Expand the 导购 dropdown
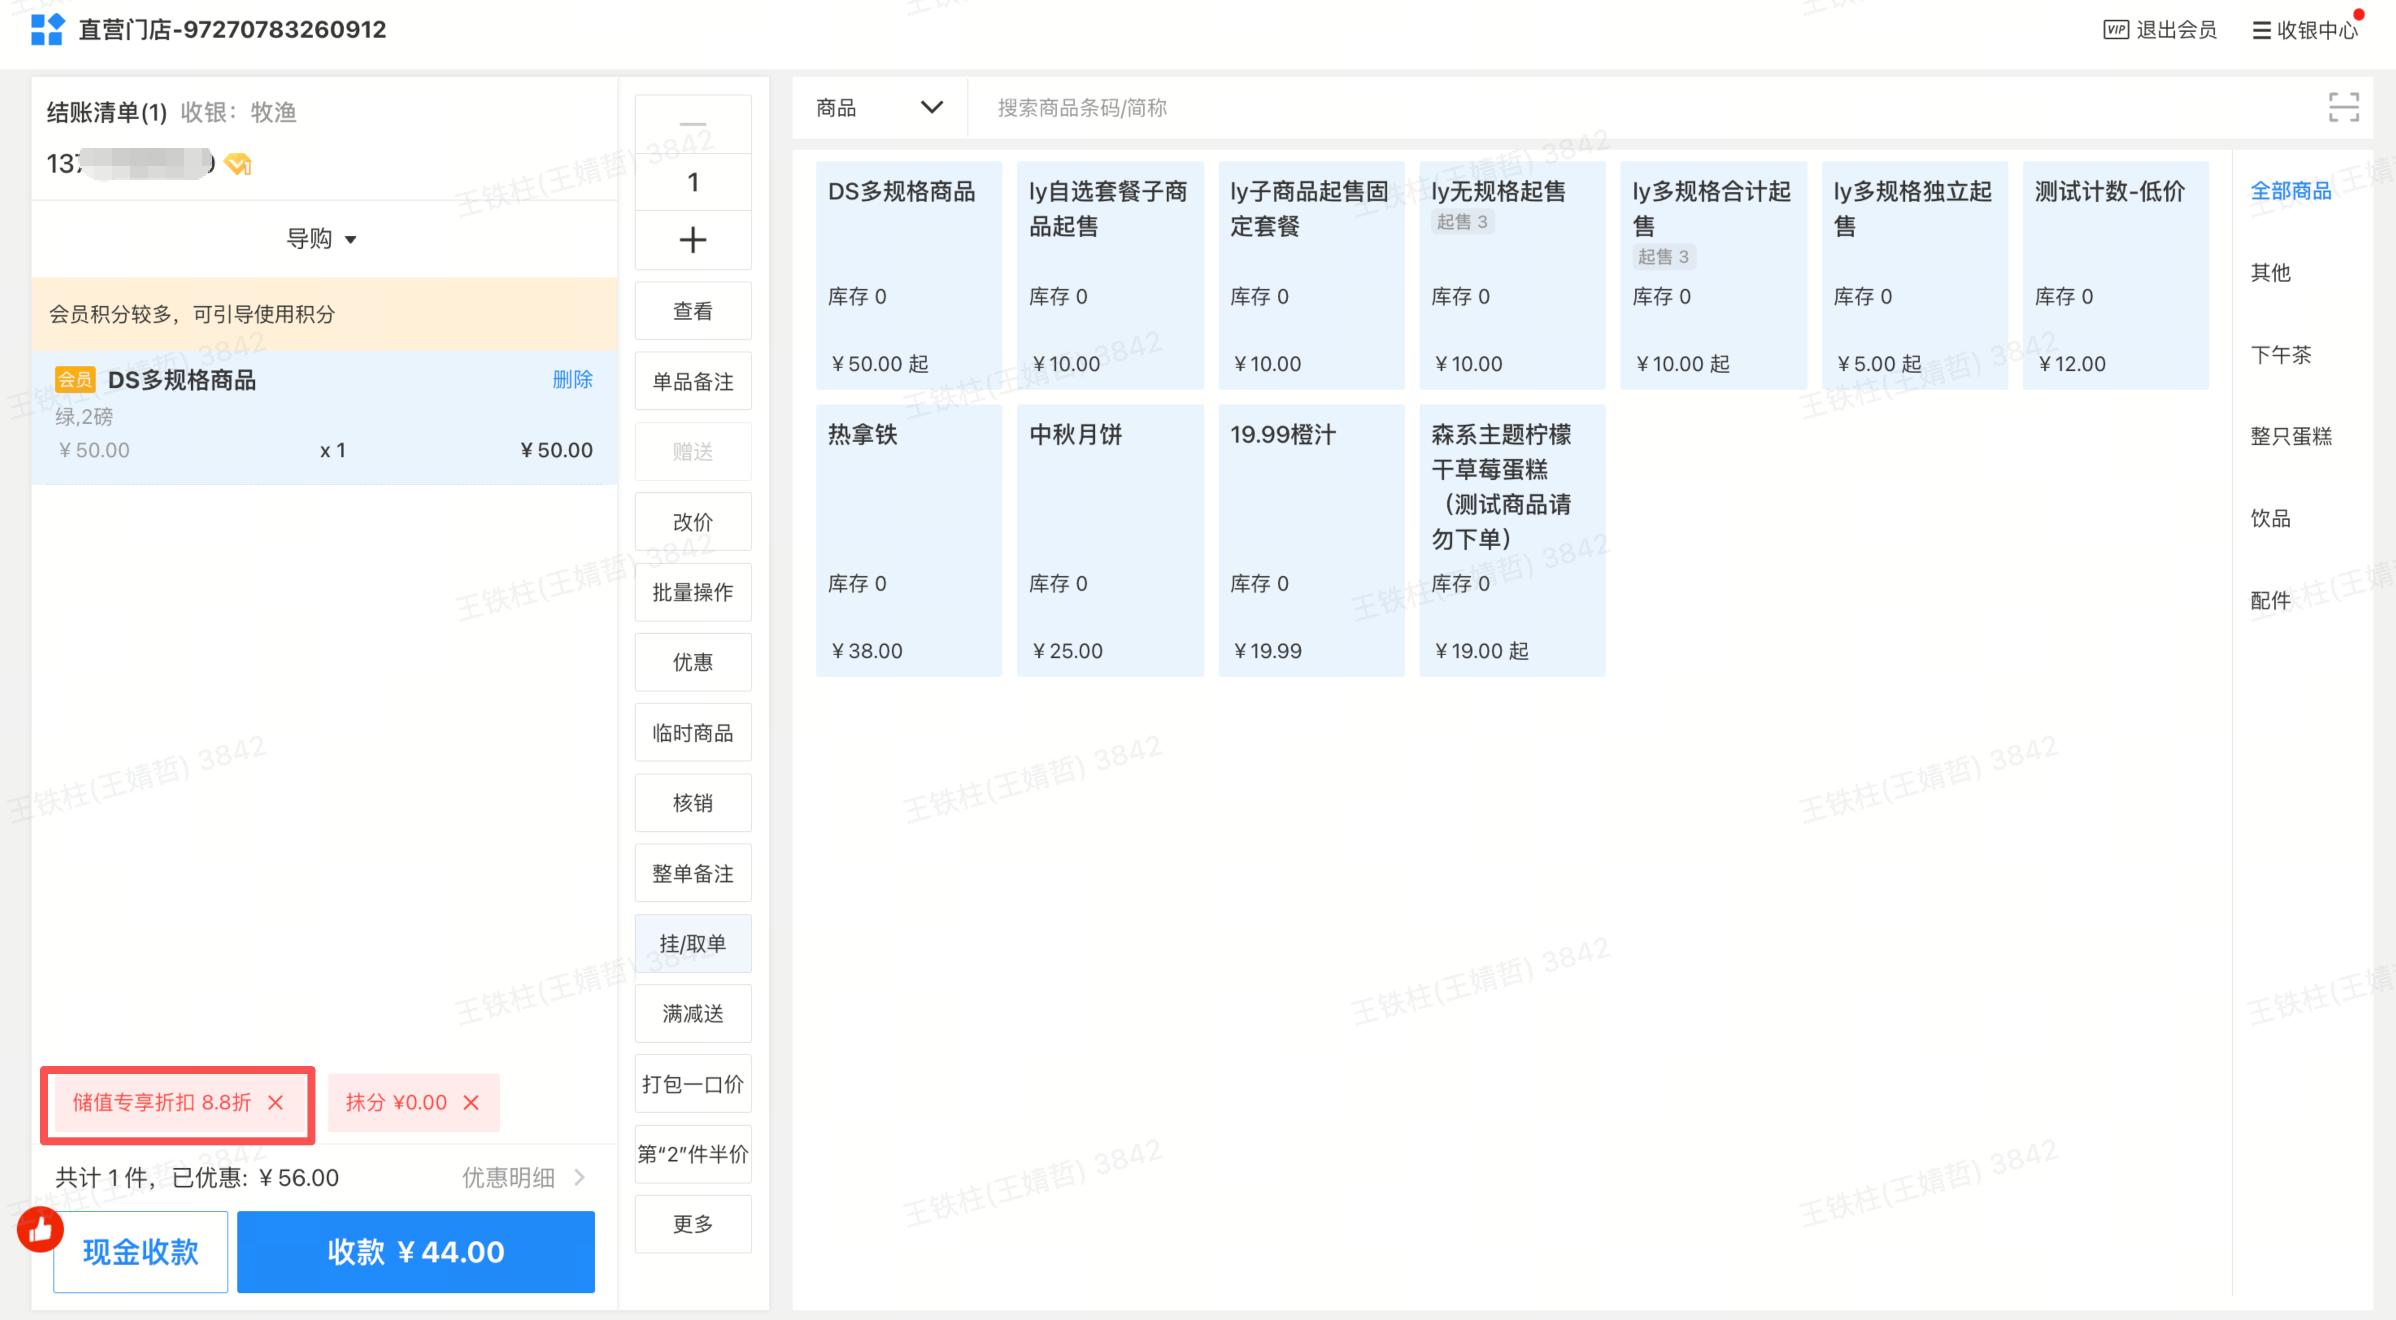This screenshot has width=2396, height=1320. pyautogui.click(x=322, y=239)
